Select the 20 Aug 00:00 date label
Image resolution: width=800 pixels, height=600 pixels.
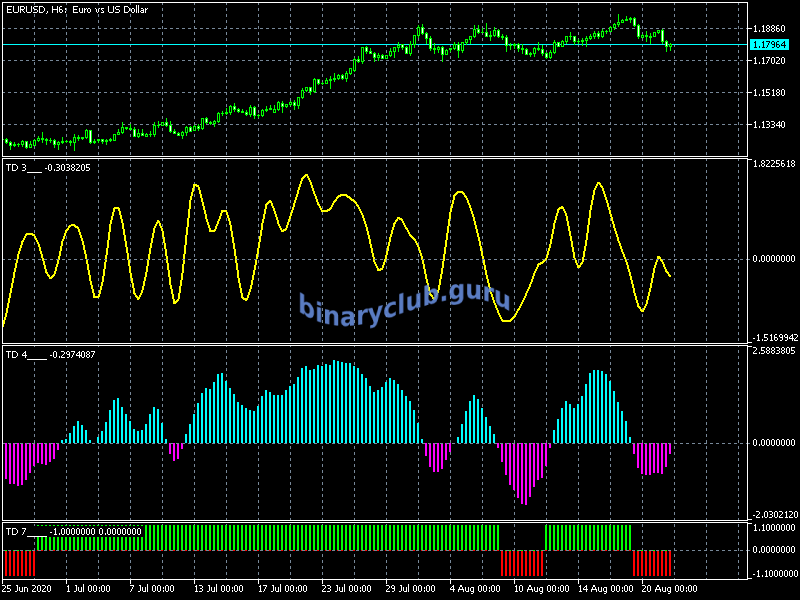point(671,589)
